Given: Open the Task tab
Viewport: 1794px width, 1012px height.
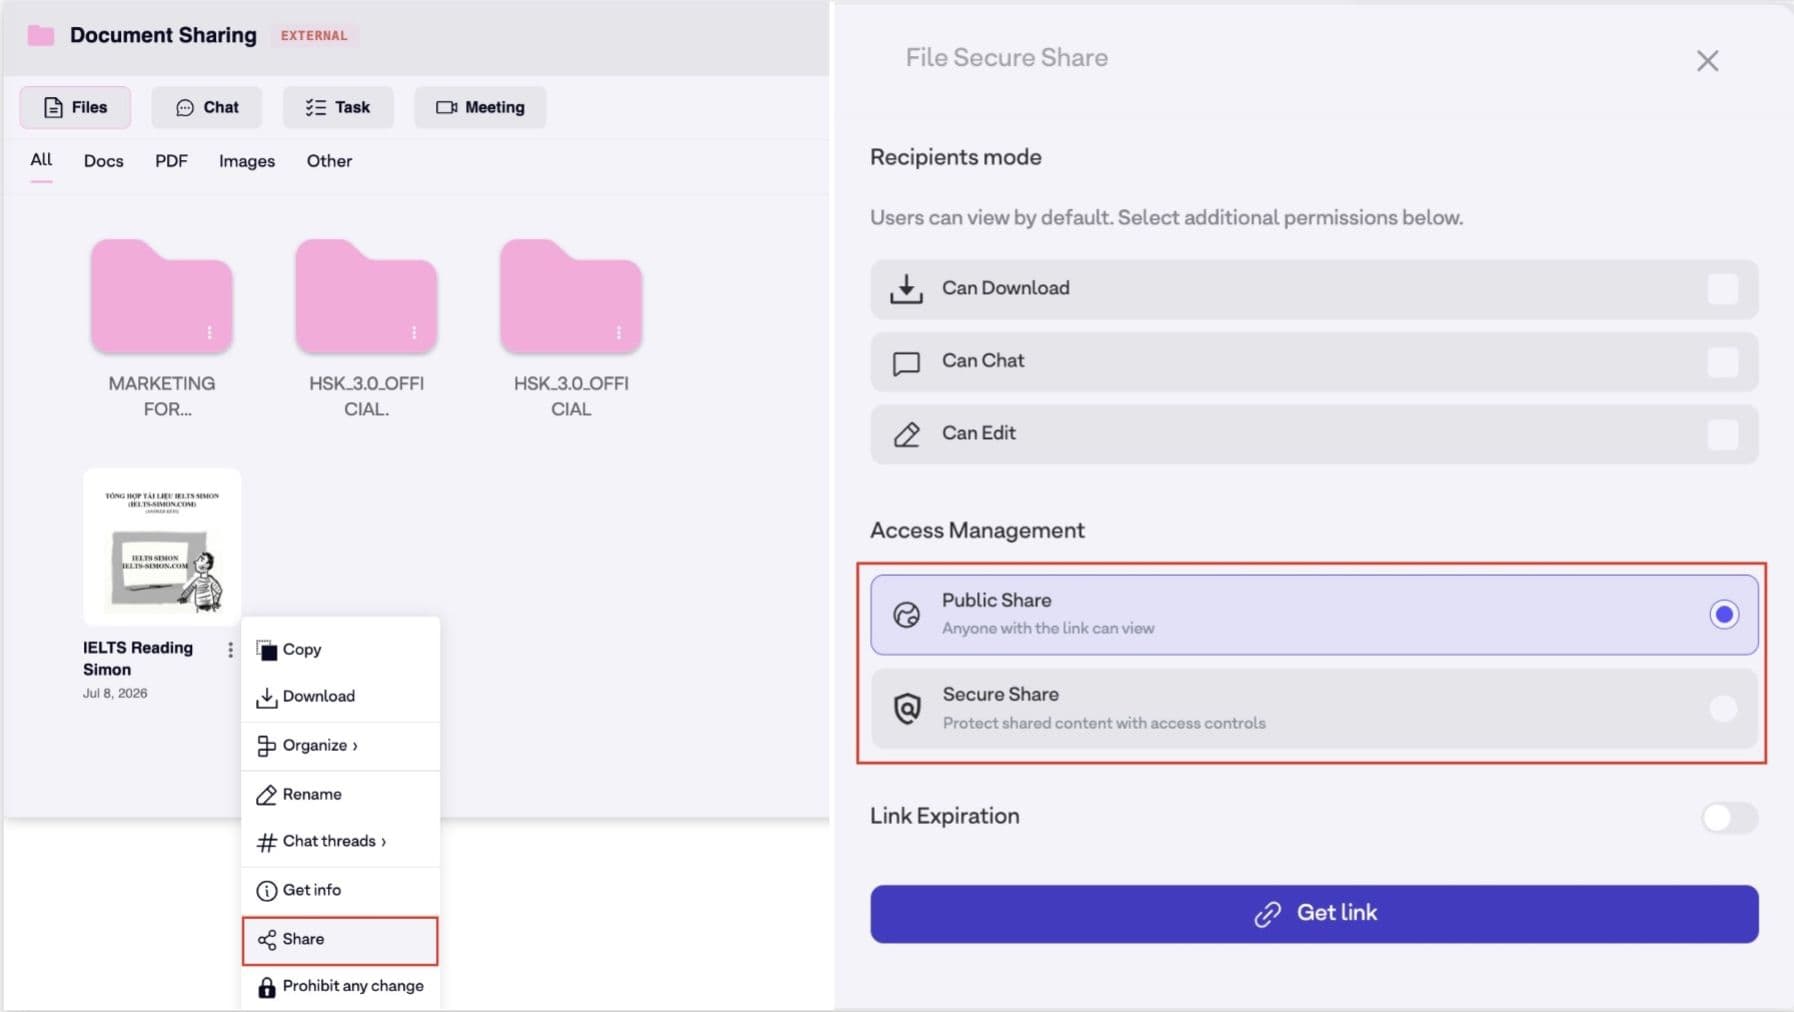Looking at the screenshot, I should tap(338, 107).
